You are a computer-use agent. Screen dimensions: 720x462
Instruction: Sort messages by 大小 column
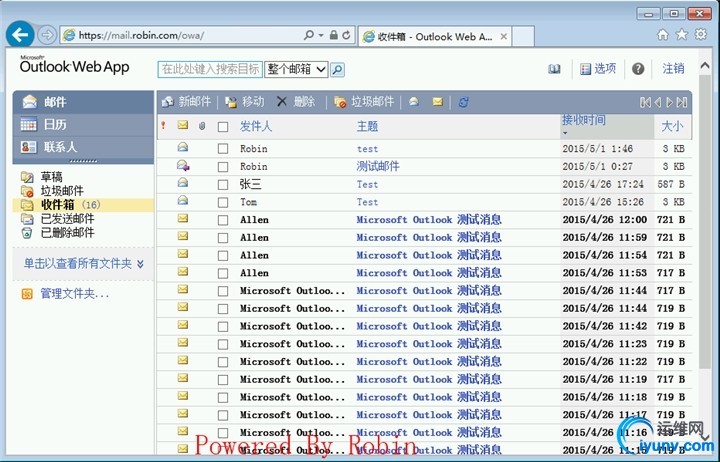pos(672,126)
